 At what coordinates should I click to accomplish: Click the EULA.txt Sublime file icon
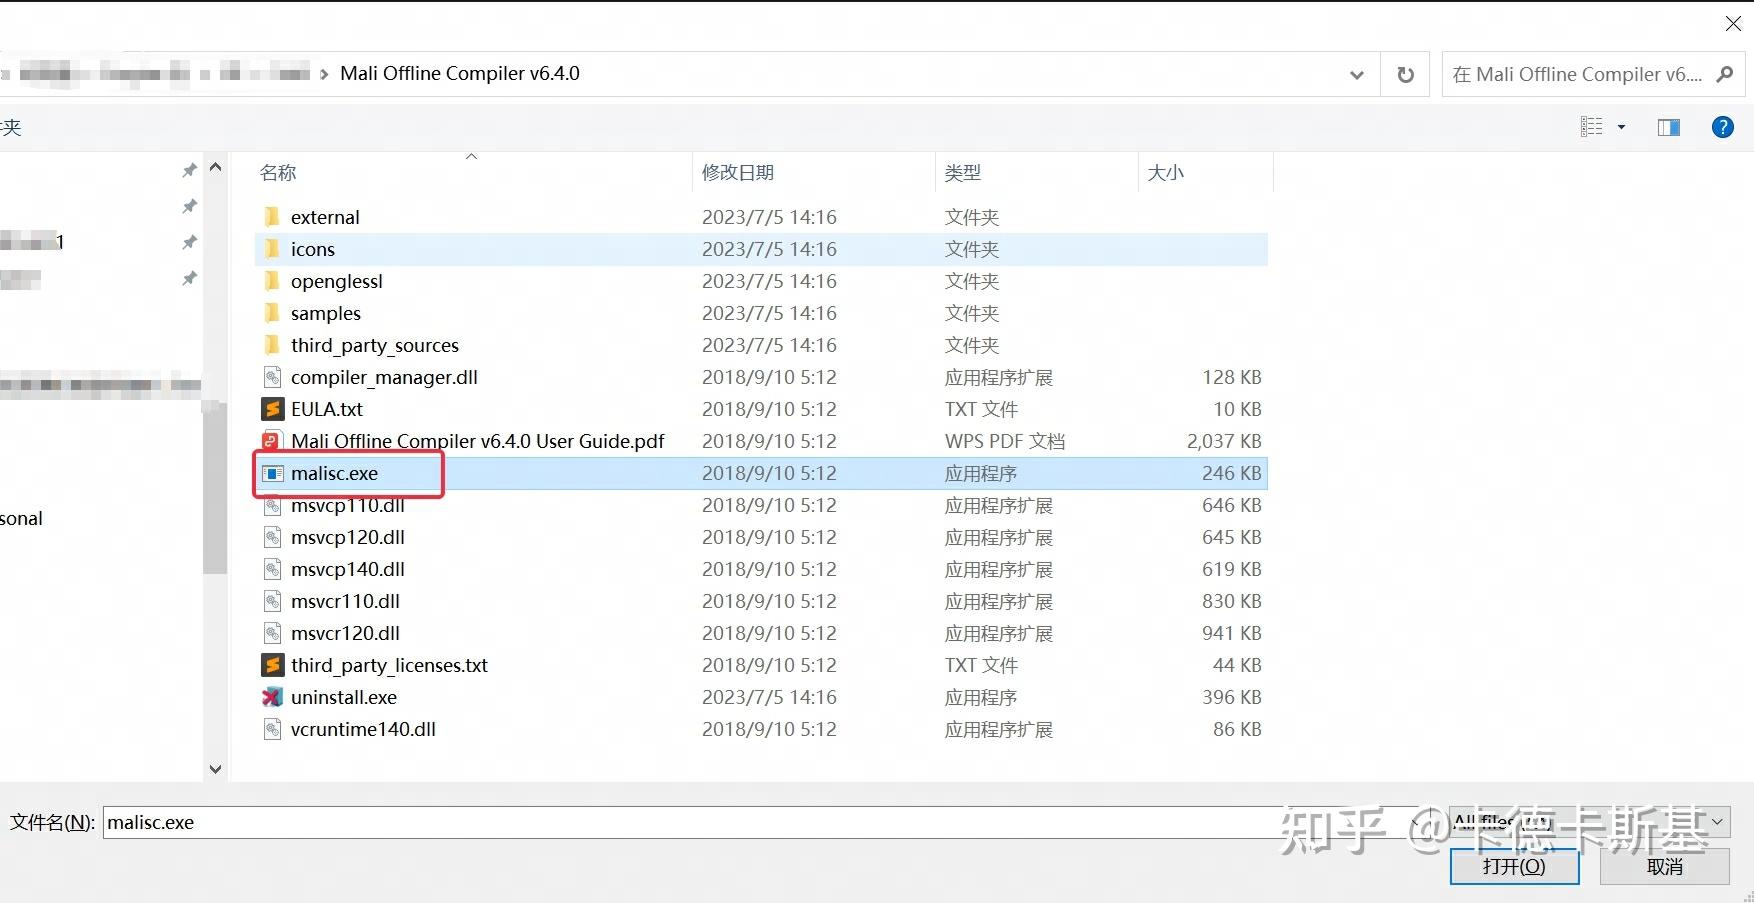(272, 409)
